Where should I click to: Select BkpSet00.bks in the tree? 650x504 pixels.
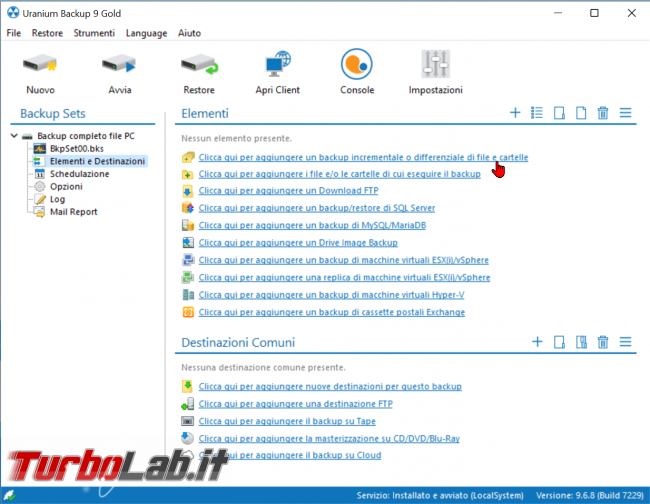[77, 148]
